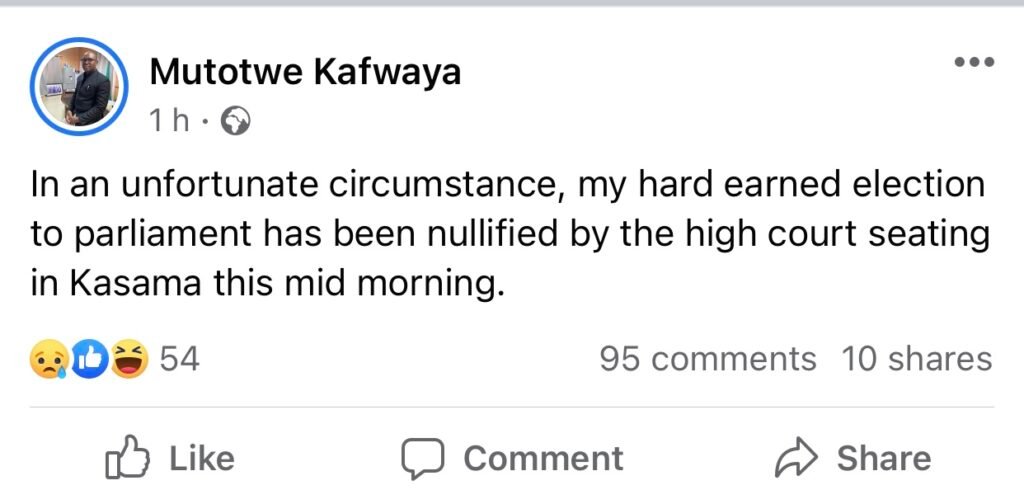
Task: Click the blue thumbs-up reaction emoji
Action: (88, 359)
